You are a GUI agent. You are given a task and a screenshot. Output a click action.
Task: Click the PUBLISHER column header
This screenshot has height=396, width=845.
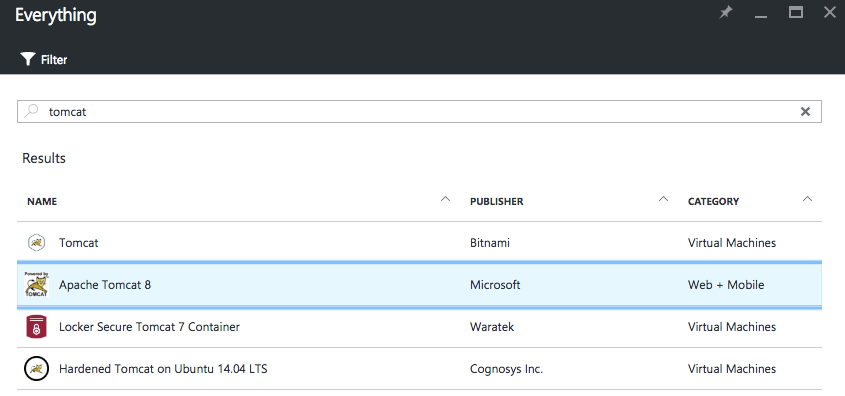pyautogui.click(x=496, y=202)
